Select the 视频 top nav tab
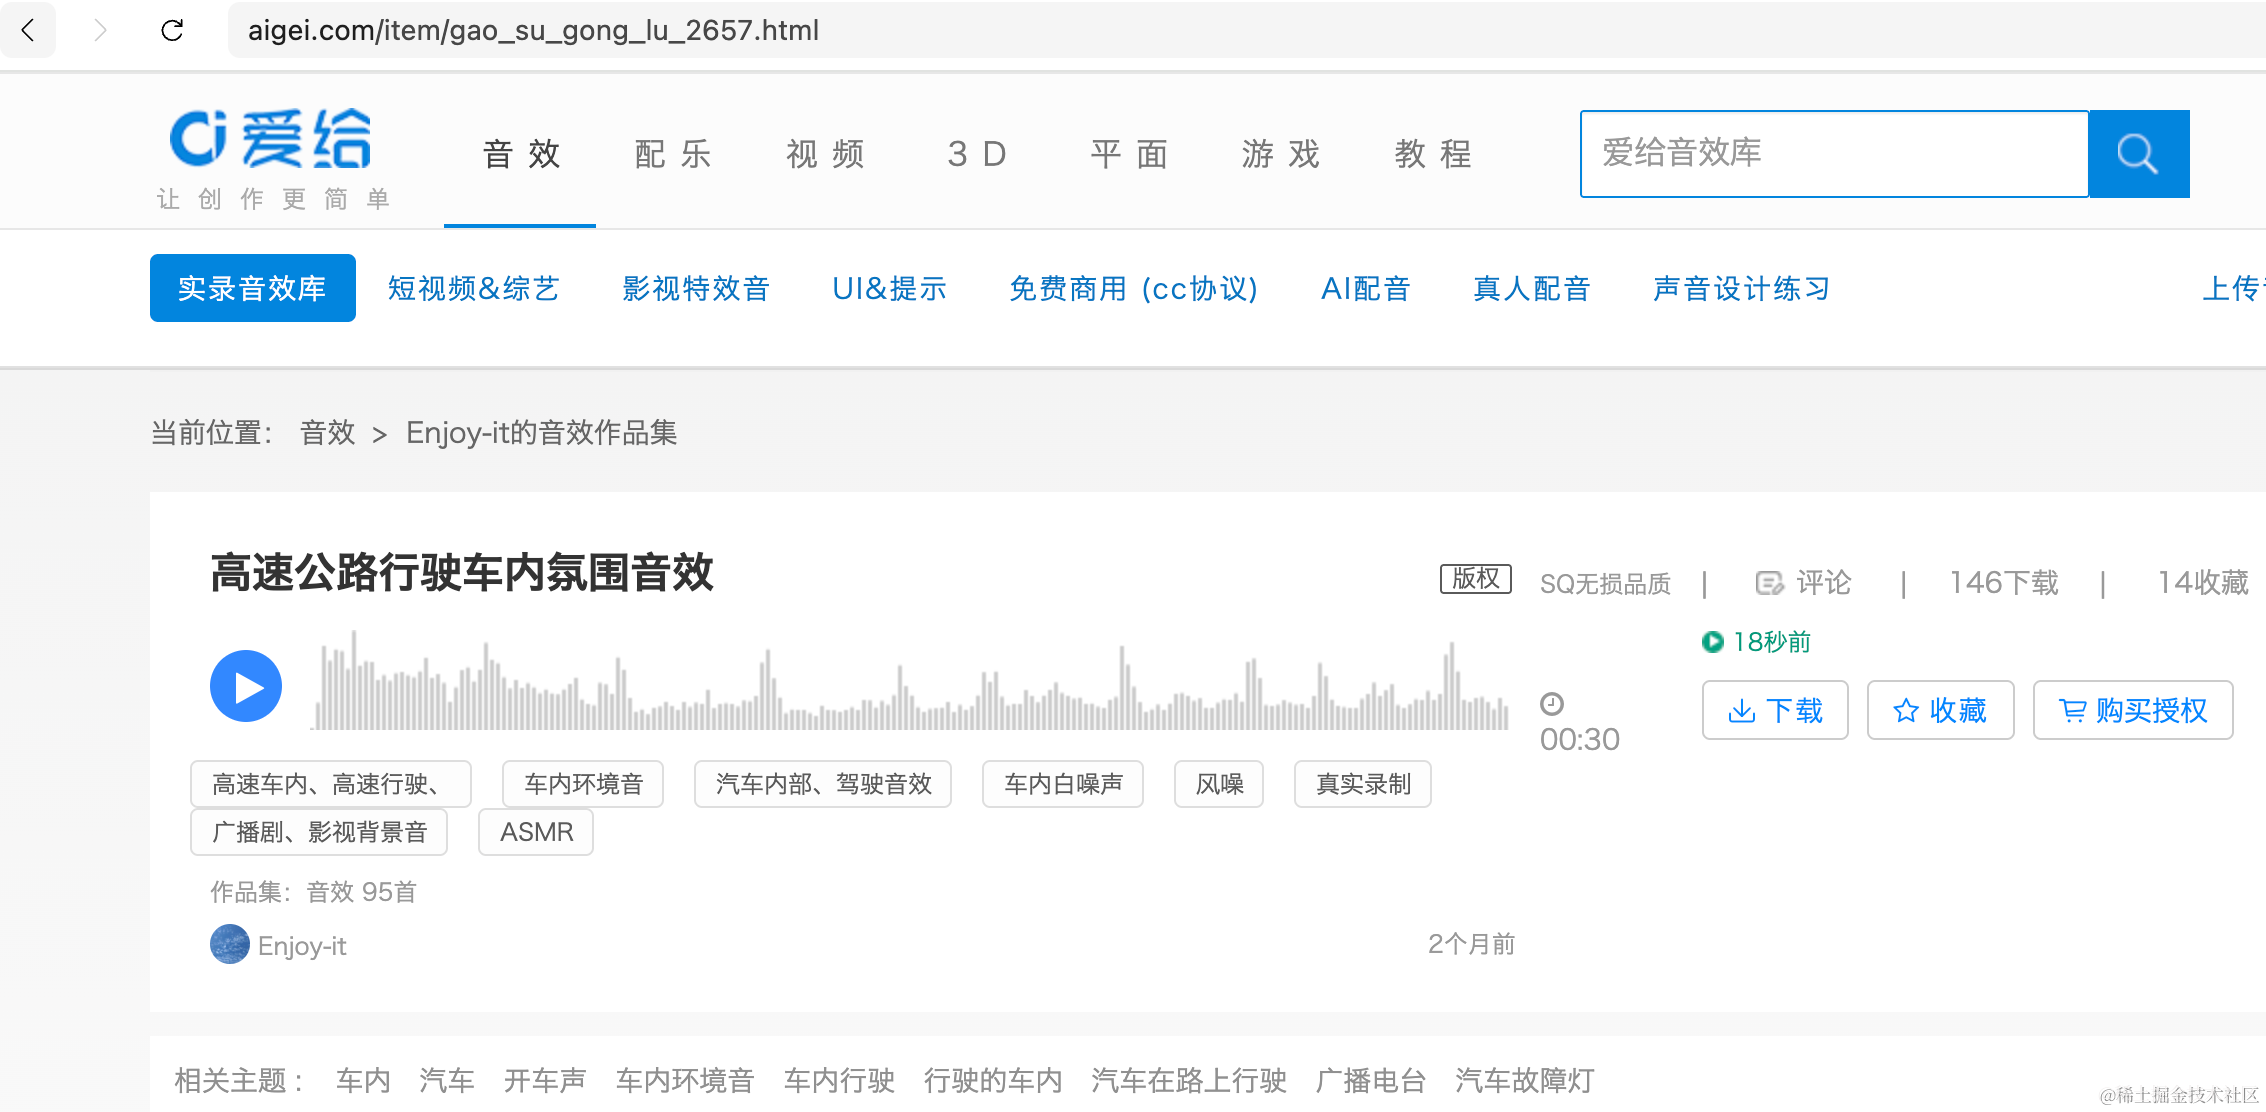Image resolution: width=2266 pixels, height=1112 pixels. pos(825,154)
